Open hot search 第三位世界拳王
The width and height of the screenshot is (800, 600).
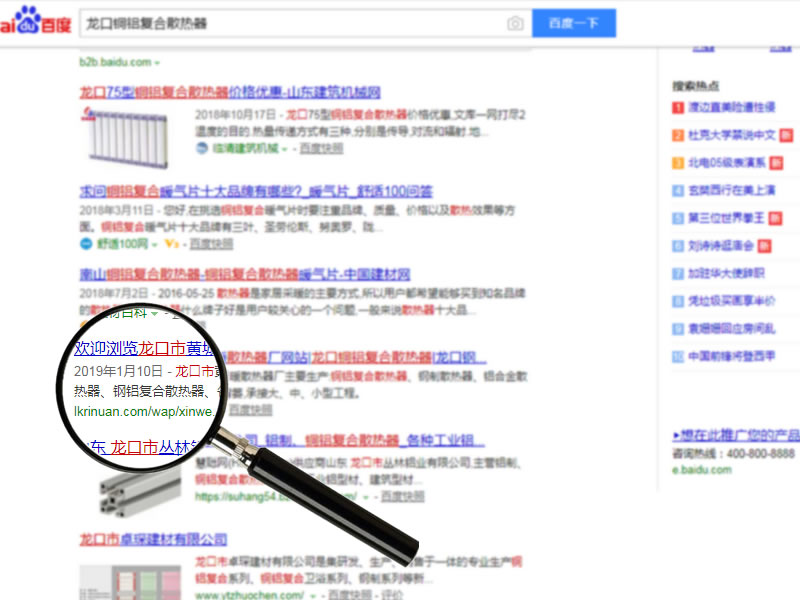(726, 218)
